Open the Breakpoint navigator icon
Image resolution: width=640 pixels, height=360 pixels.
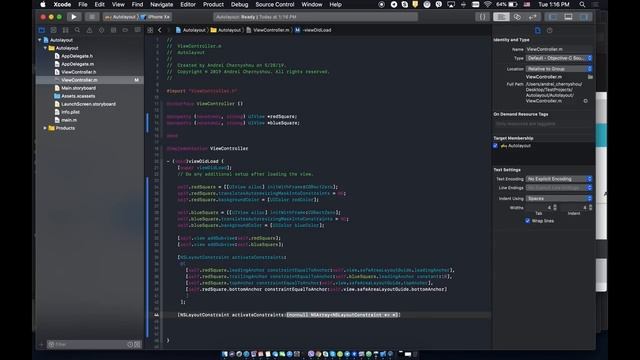point(125,30)
